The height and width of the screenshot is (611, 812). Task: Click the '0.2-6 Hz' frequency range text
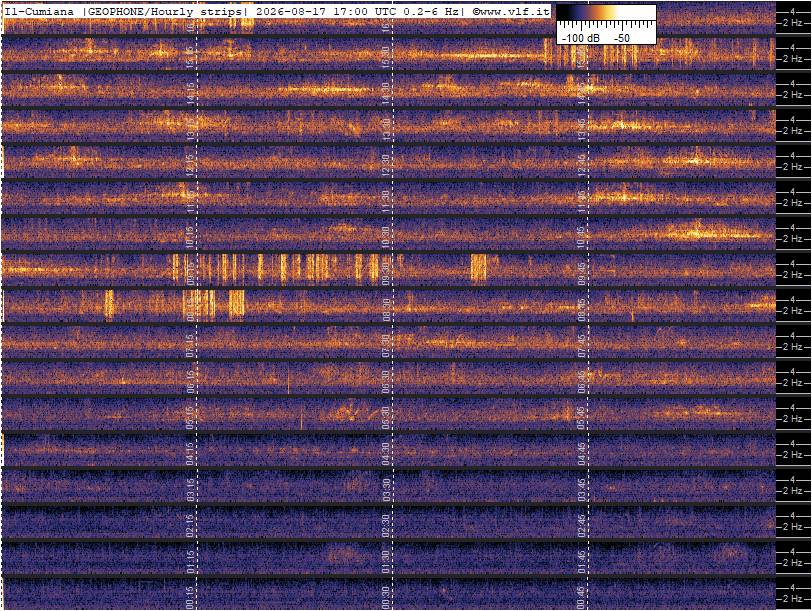(x=434, y=11)
